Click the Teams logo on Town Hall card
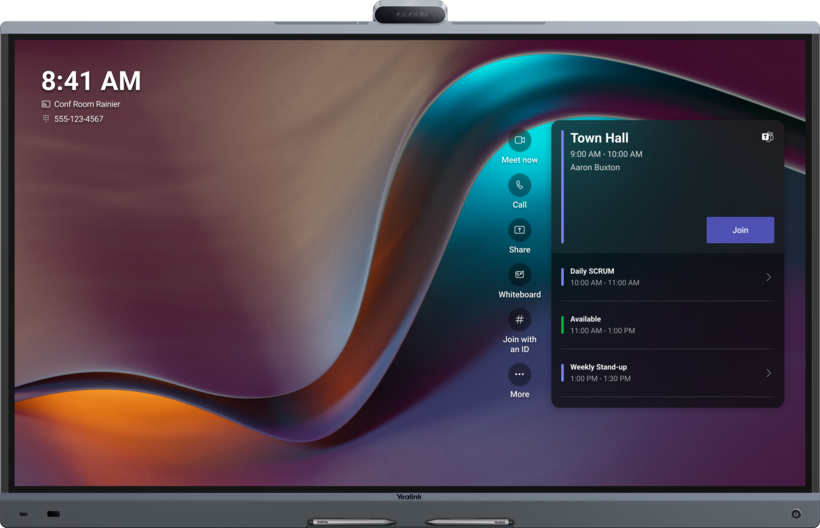 point(767,137)
